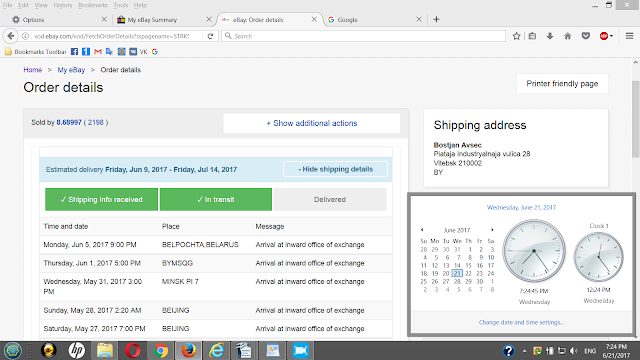The width and height of the screenshot is (640, 360).
Task: Expand Show additional actions
Action: [x=311, y=123]
